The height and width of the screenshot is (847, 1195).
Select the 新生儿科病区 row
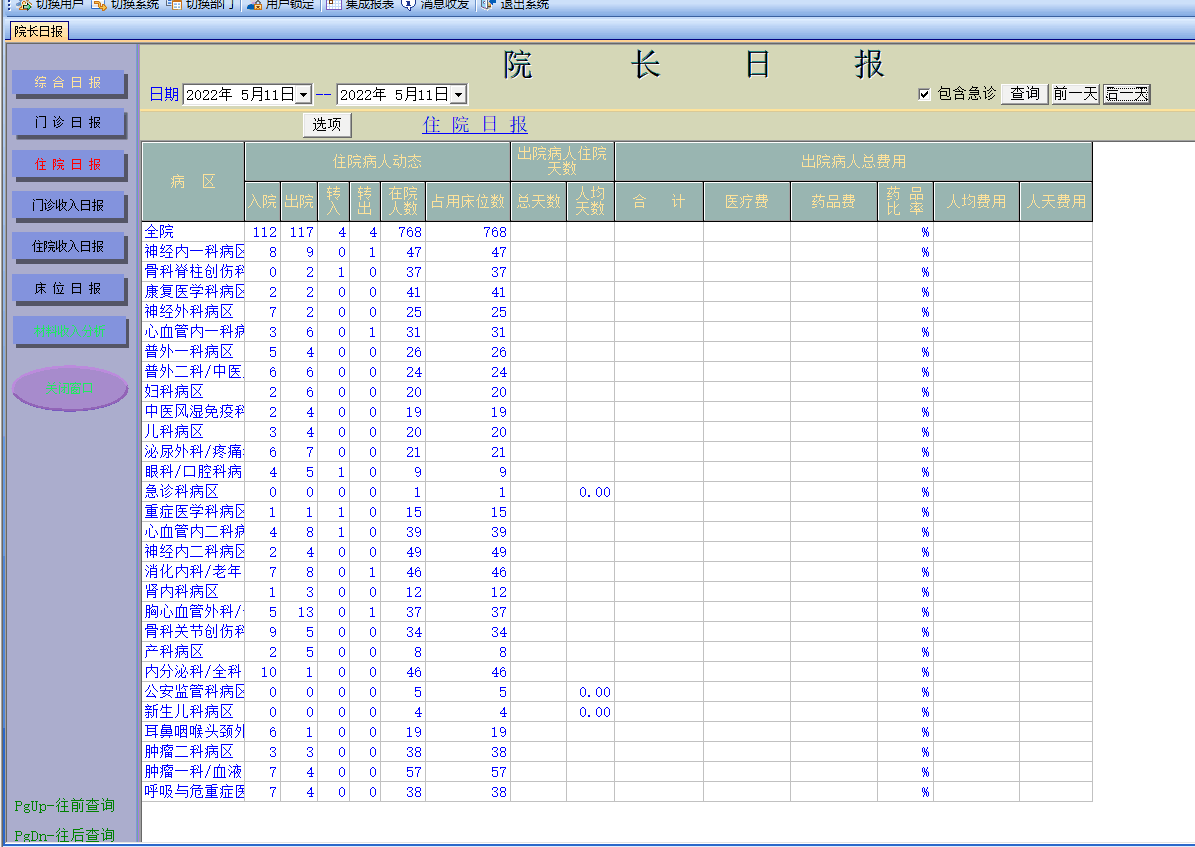[x=617, y=712]
